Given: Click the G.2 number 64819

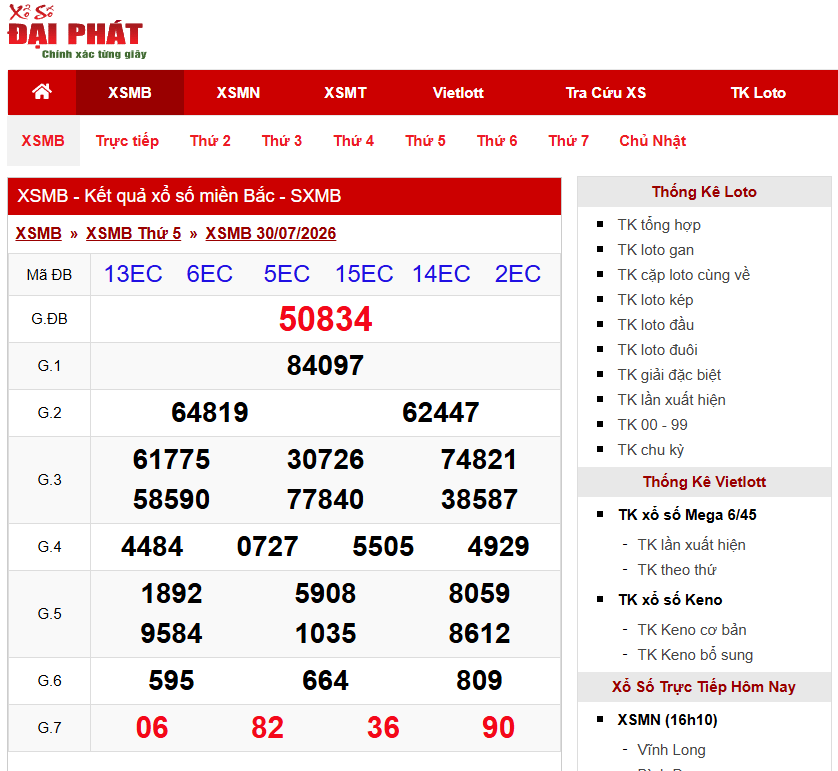Looking at the screenshot, I should pyautogui.click(x=210, y=413).
